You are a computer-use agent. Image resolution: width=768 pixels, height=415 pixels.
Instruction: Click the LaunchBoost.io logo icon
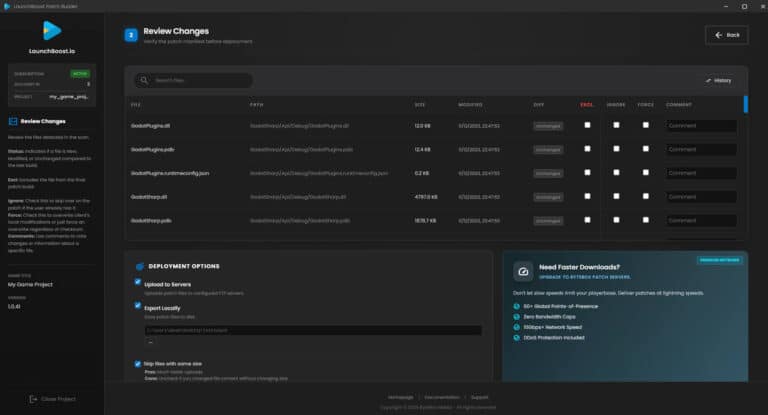(x=52, y=31)
